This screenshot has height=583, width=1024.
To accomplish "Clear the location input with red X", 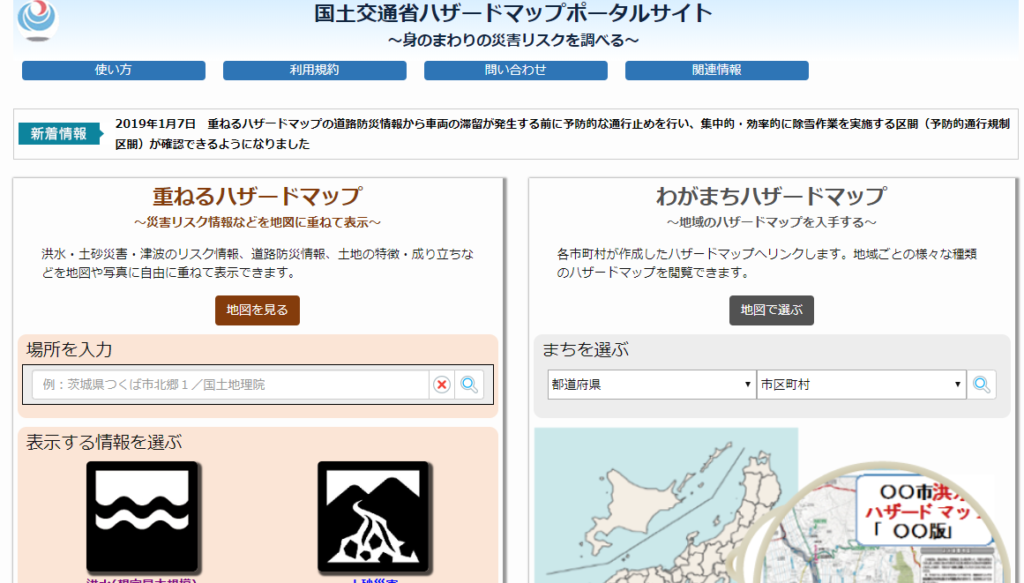I will 442,385.
